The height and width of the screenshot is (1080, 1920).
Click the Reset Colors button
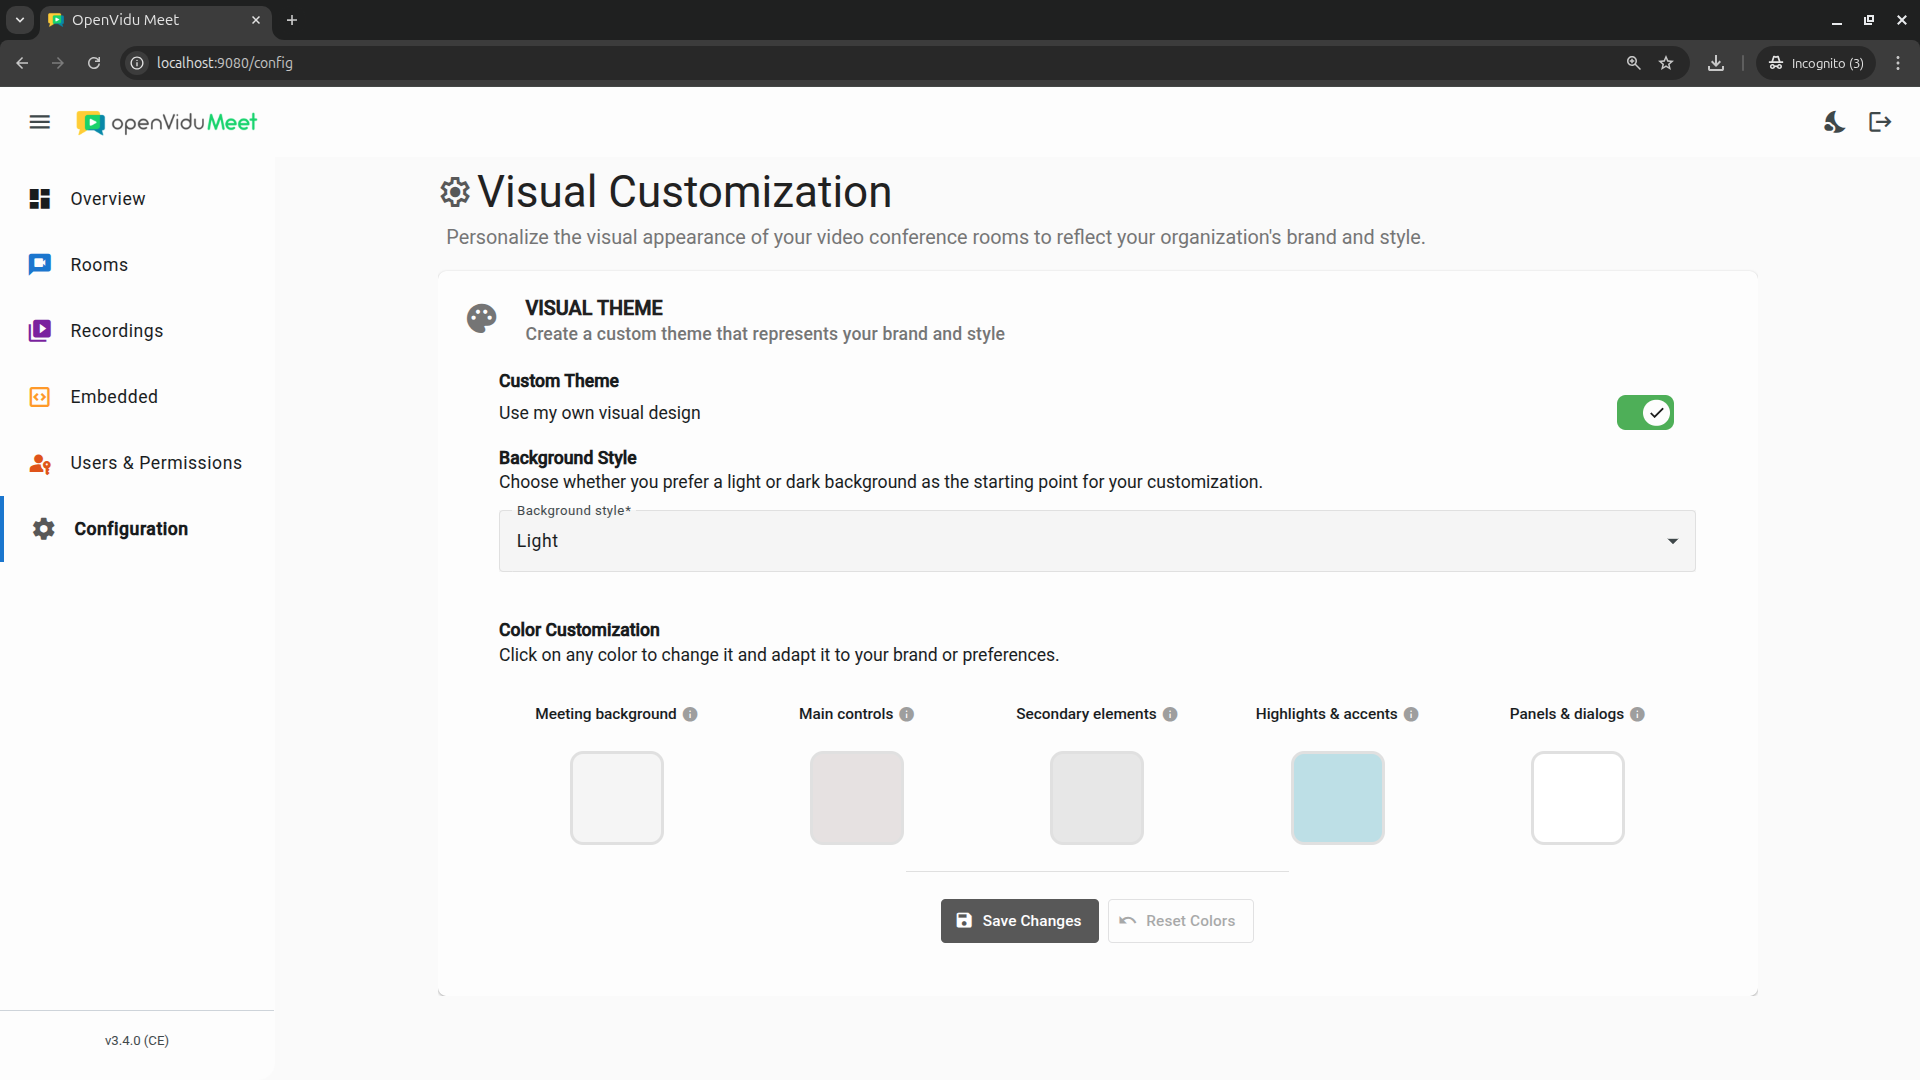pyautogui.click(x=1180, y=921)
